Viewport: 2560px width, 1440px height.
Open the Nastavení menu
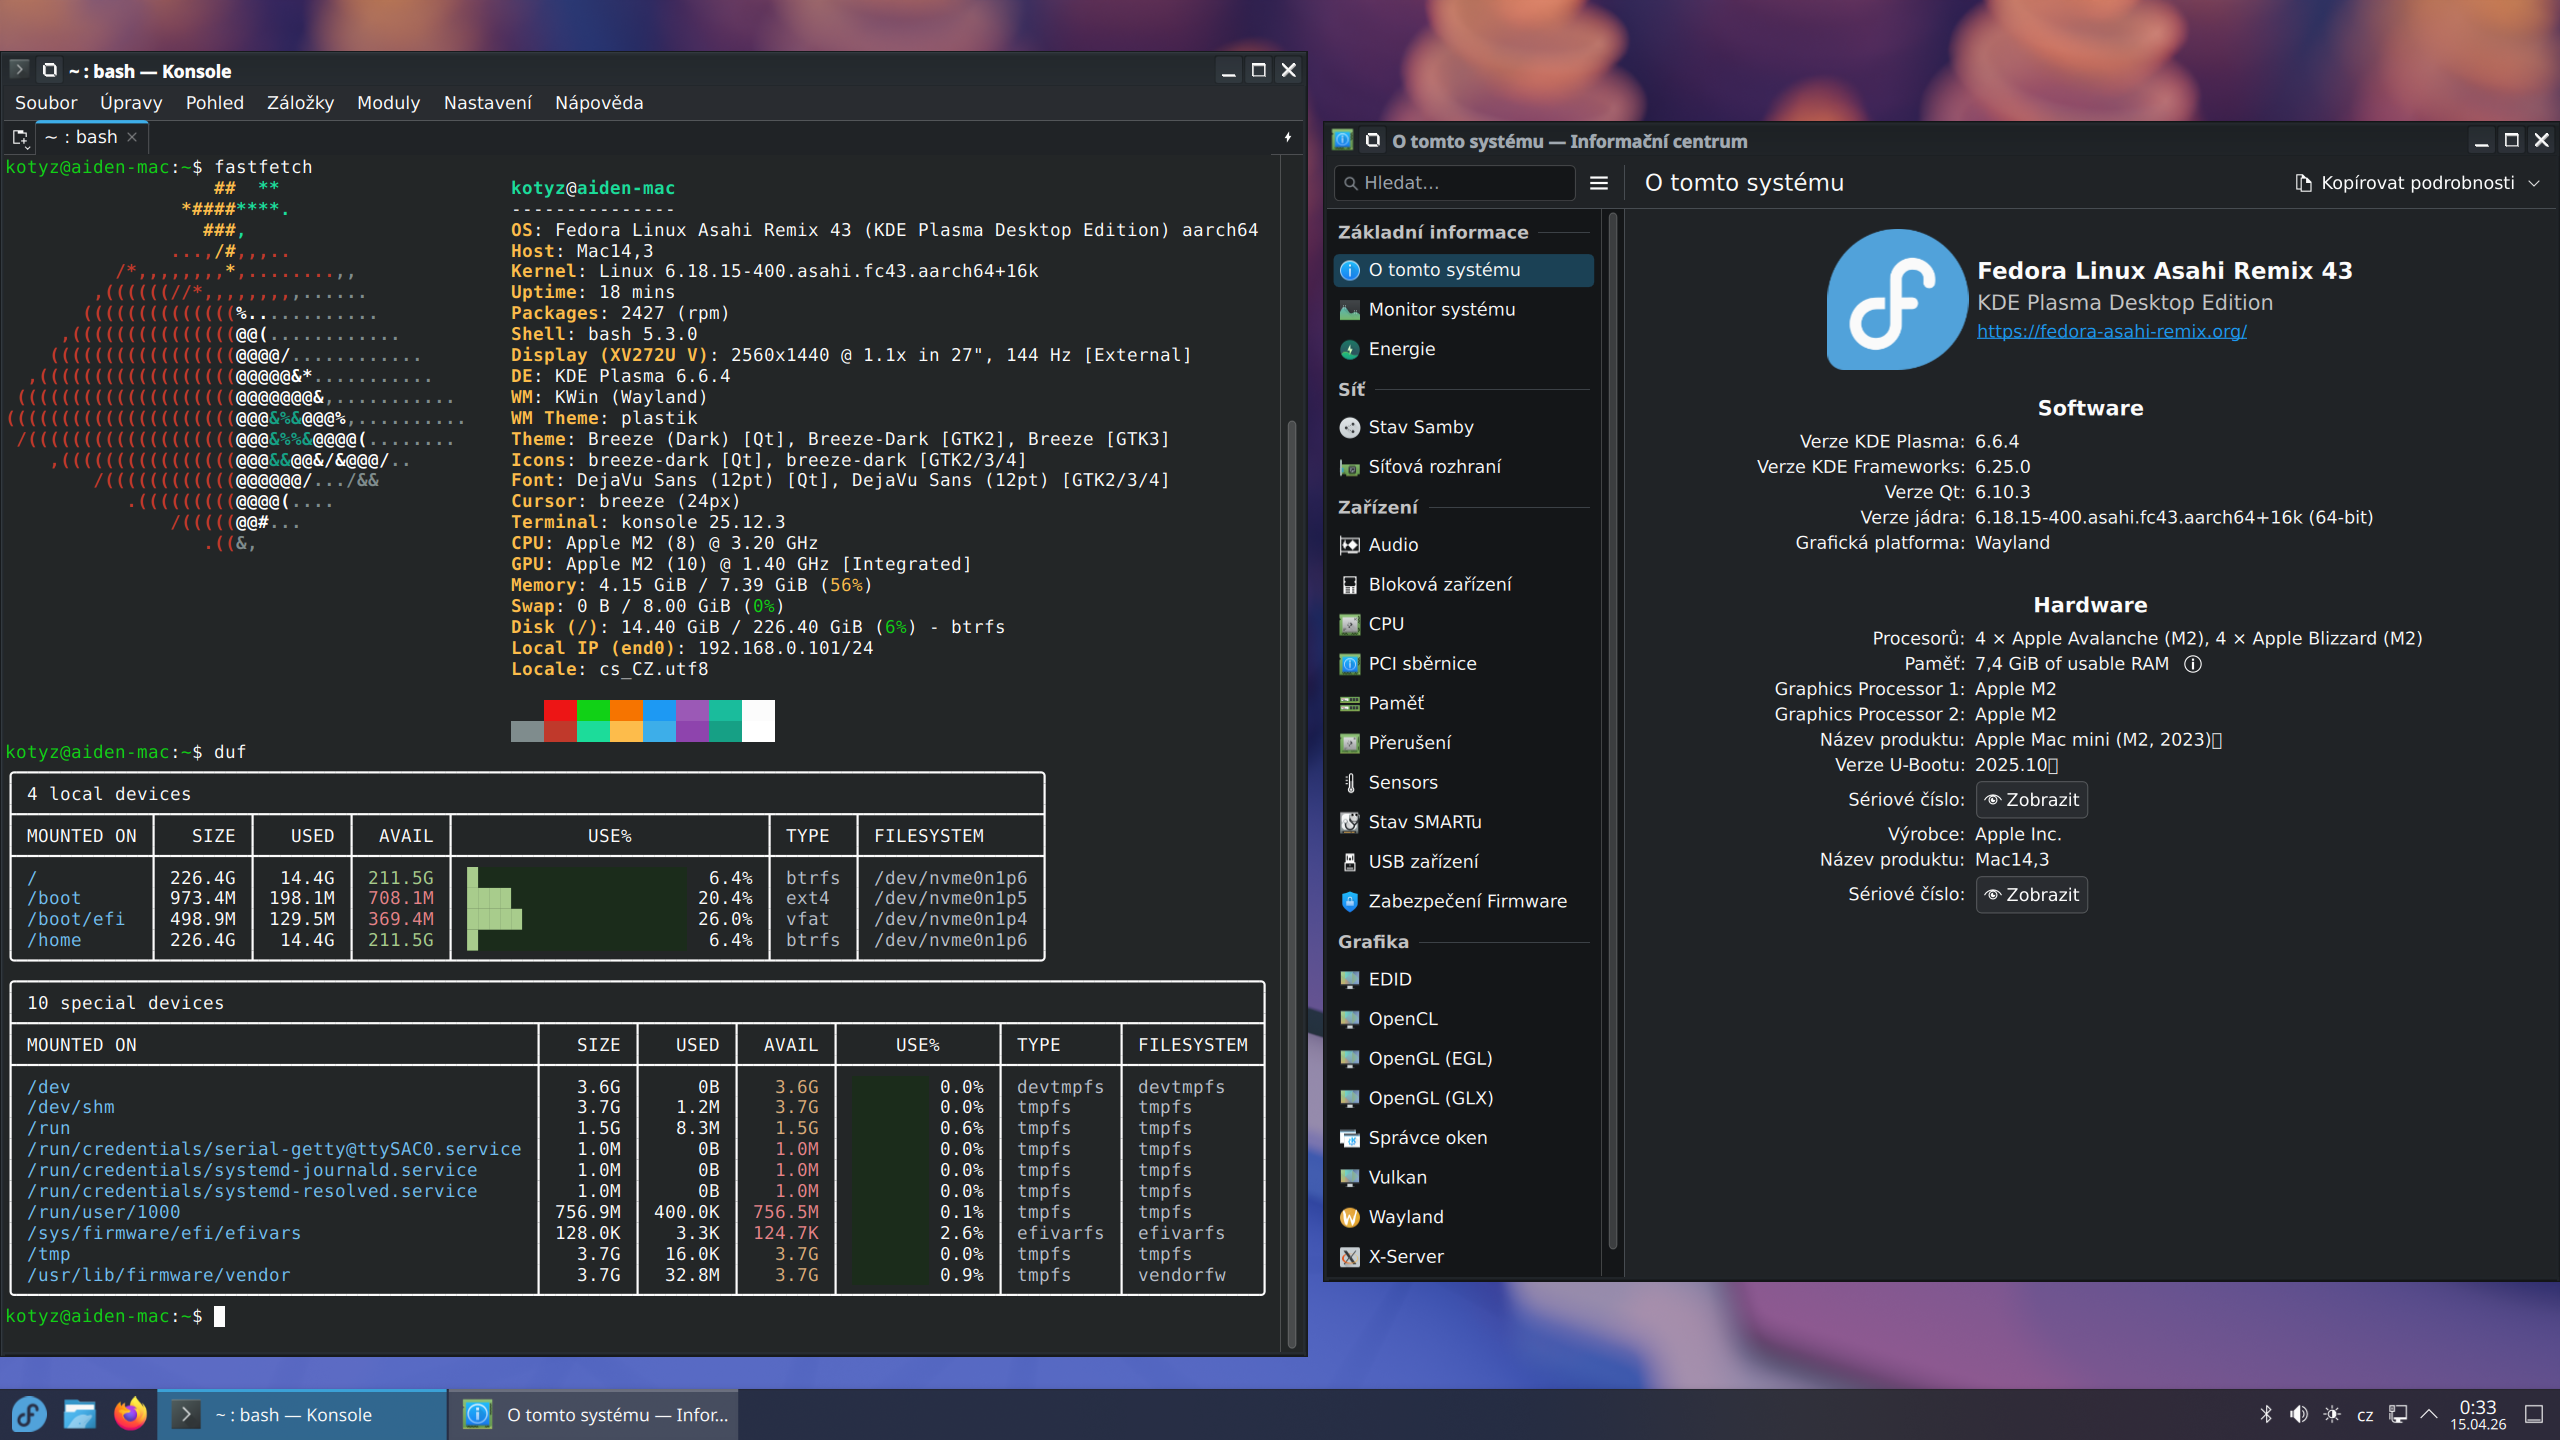(487, 103)
